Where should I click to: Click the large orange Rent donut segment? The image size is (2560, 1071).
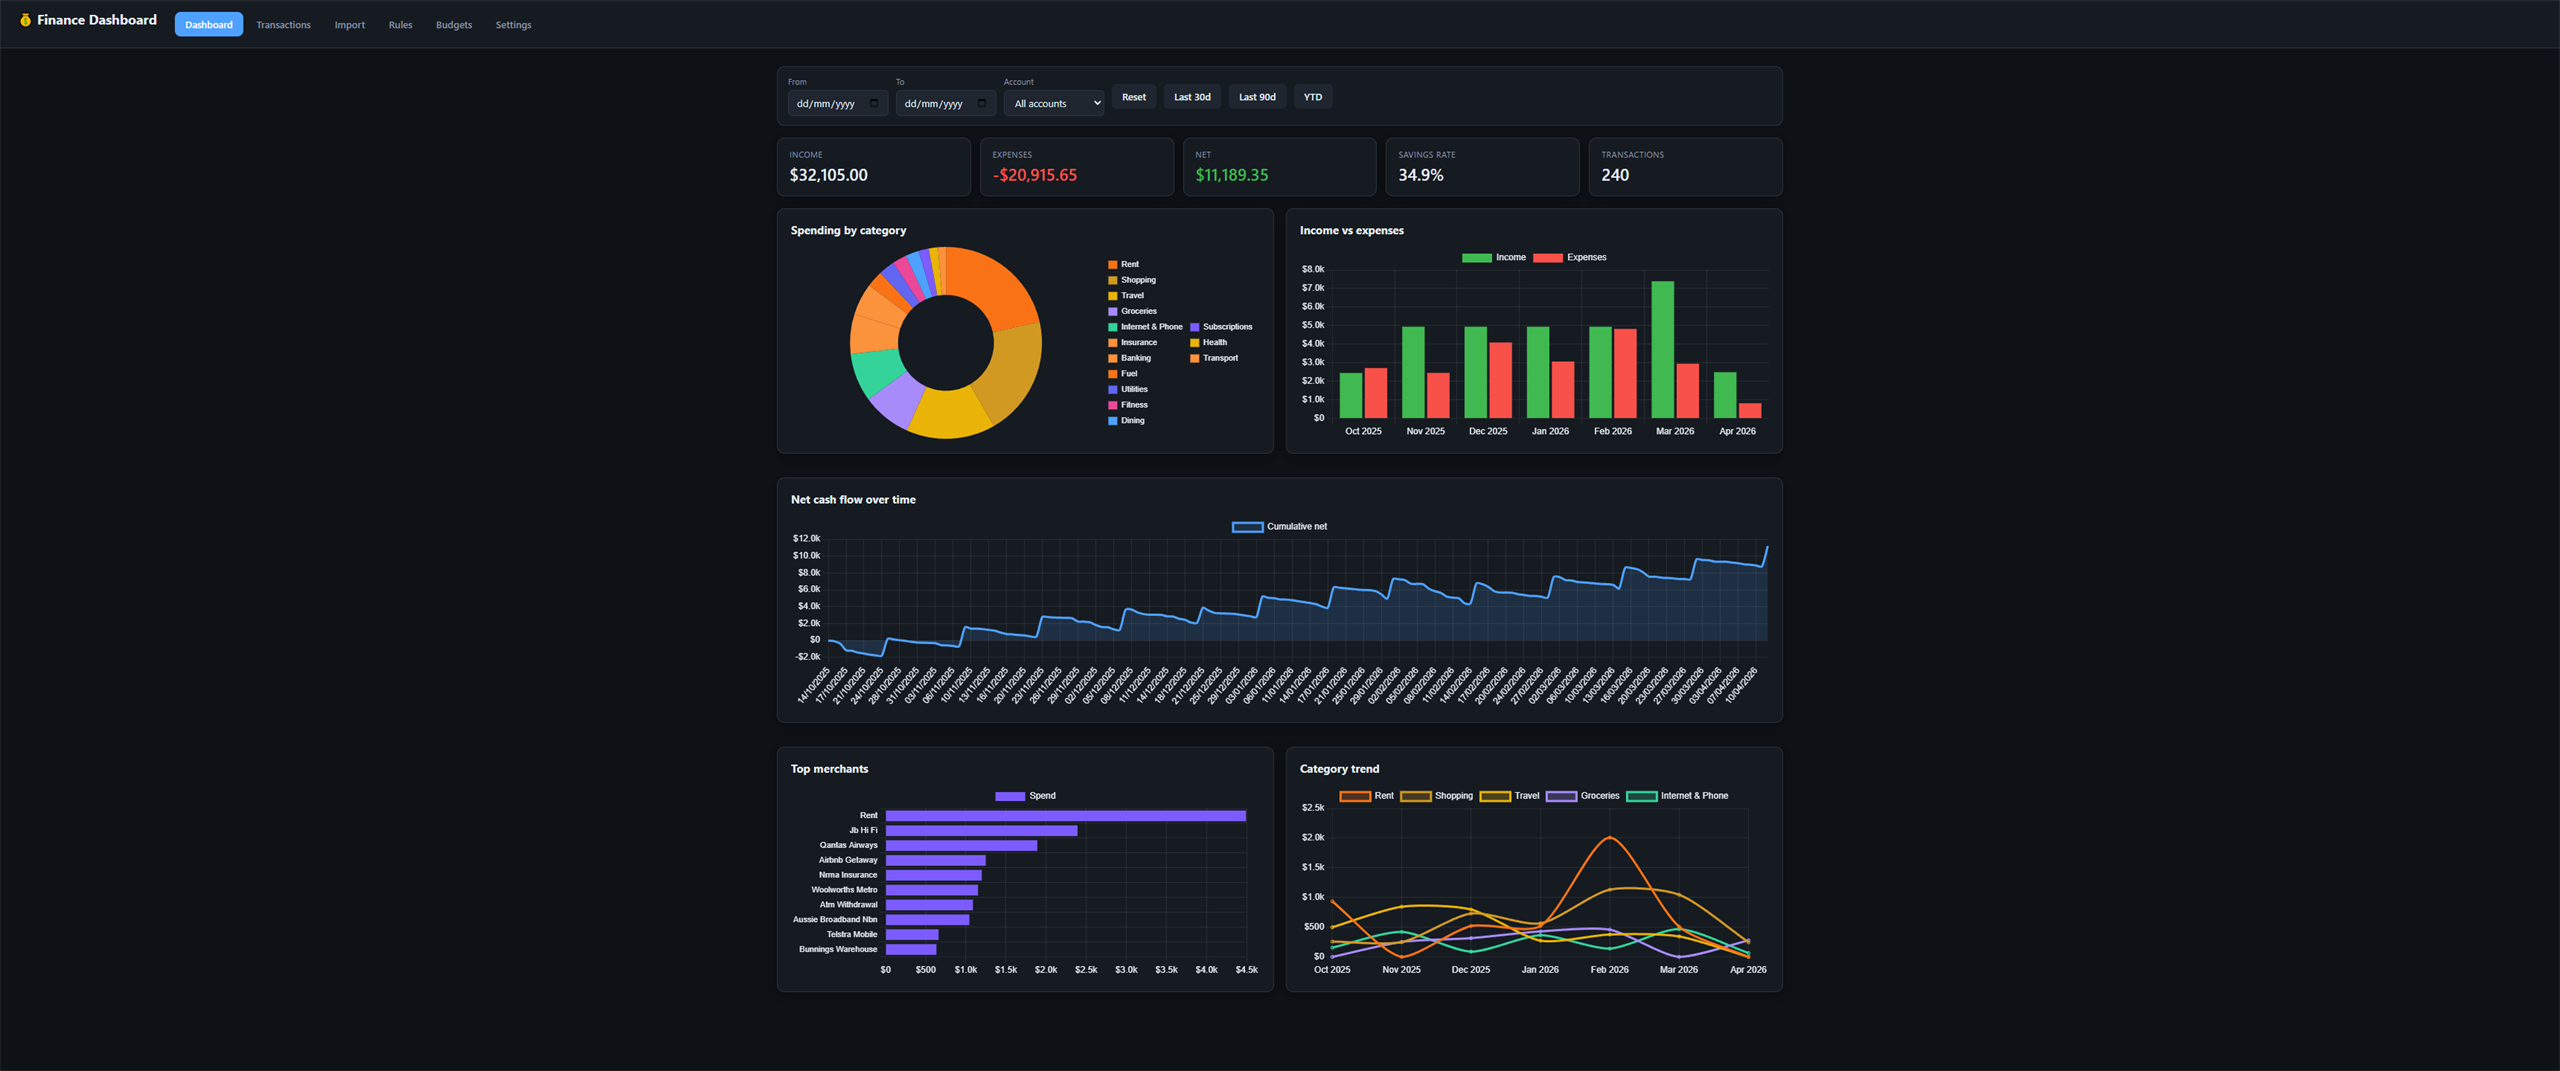[998, 286]
